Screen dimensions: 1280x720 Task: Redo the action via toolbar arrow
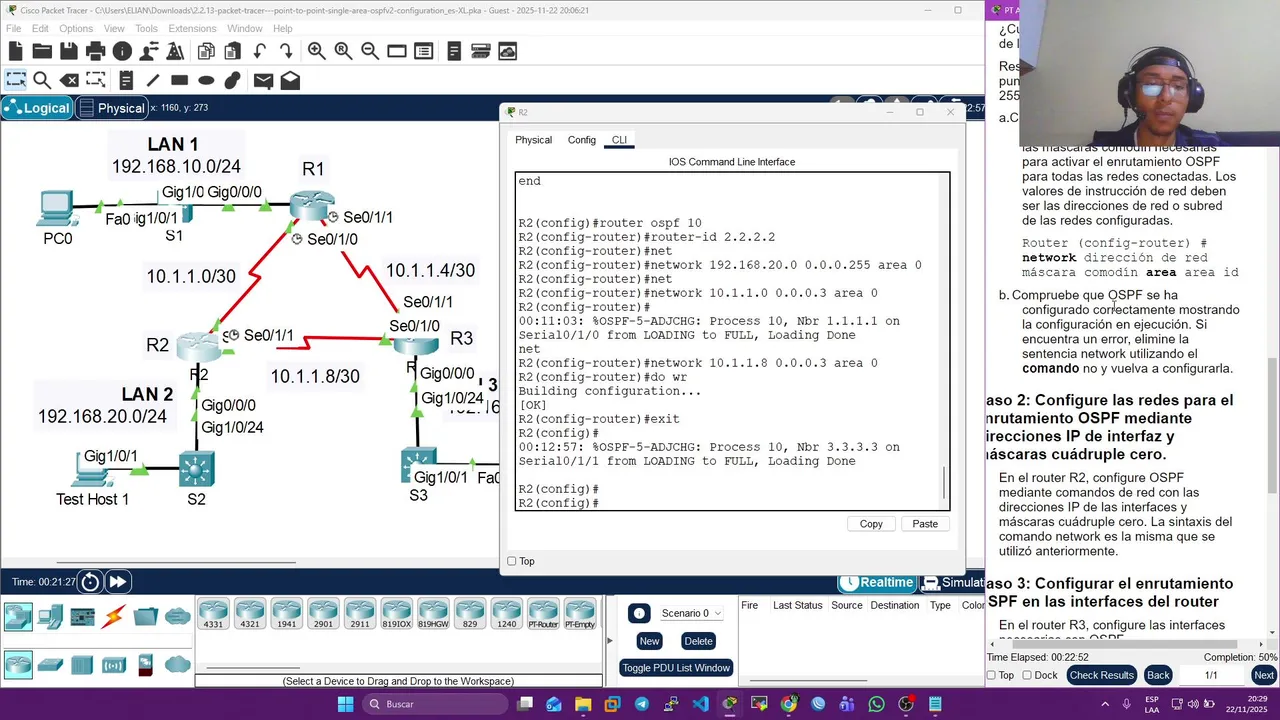286,51
